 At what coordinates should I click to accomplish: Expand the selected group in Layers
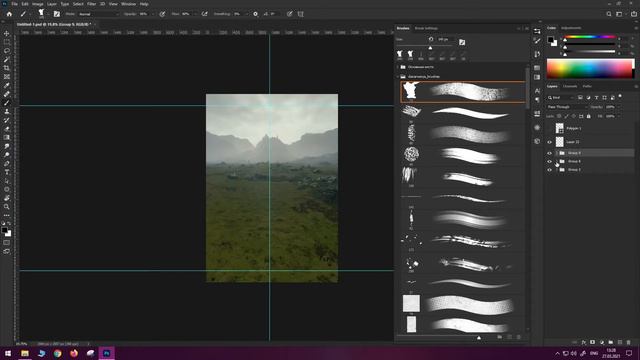[x=557, y=153]
